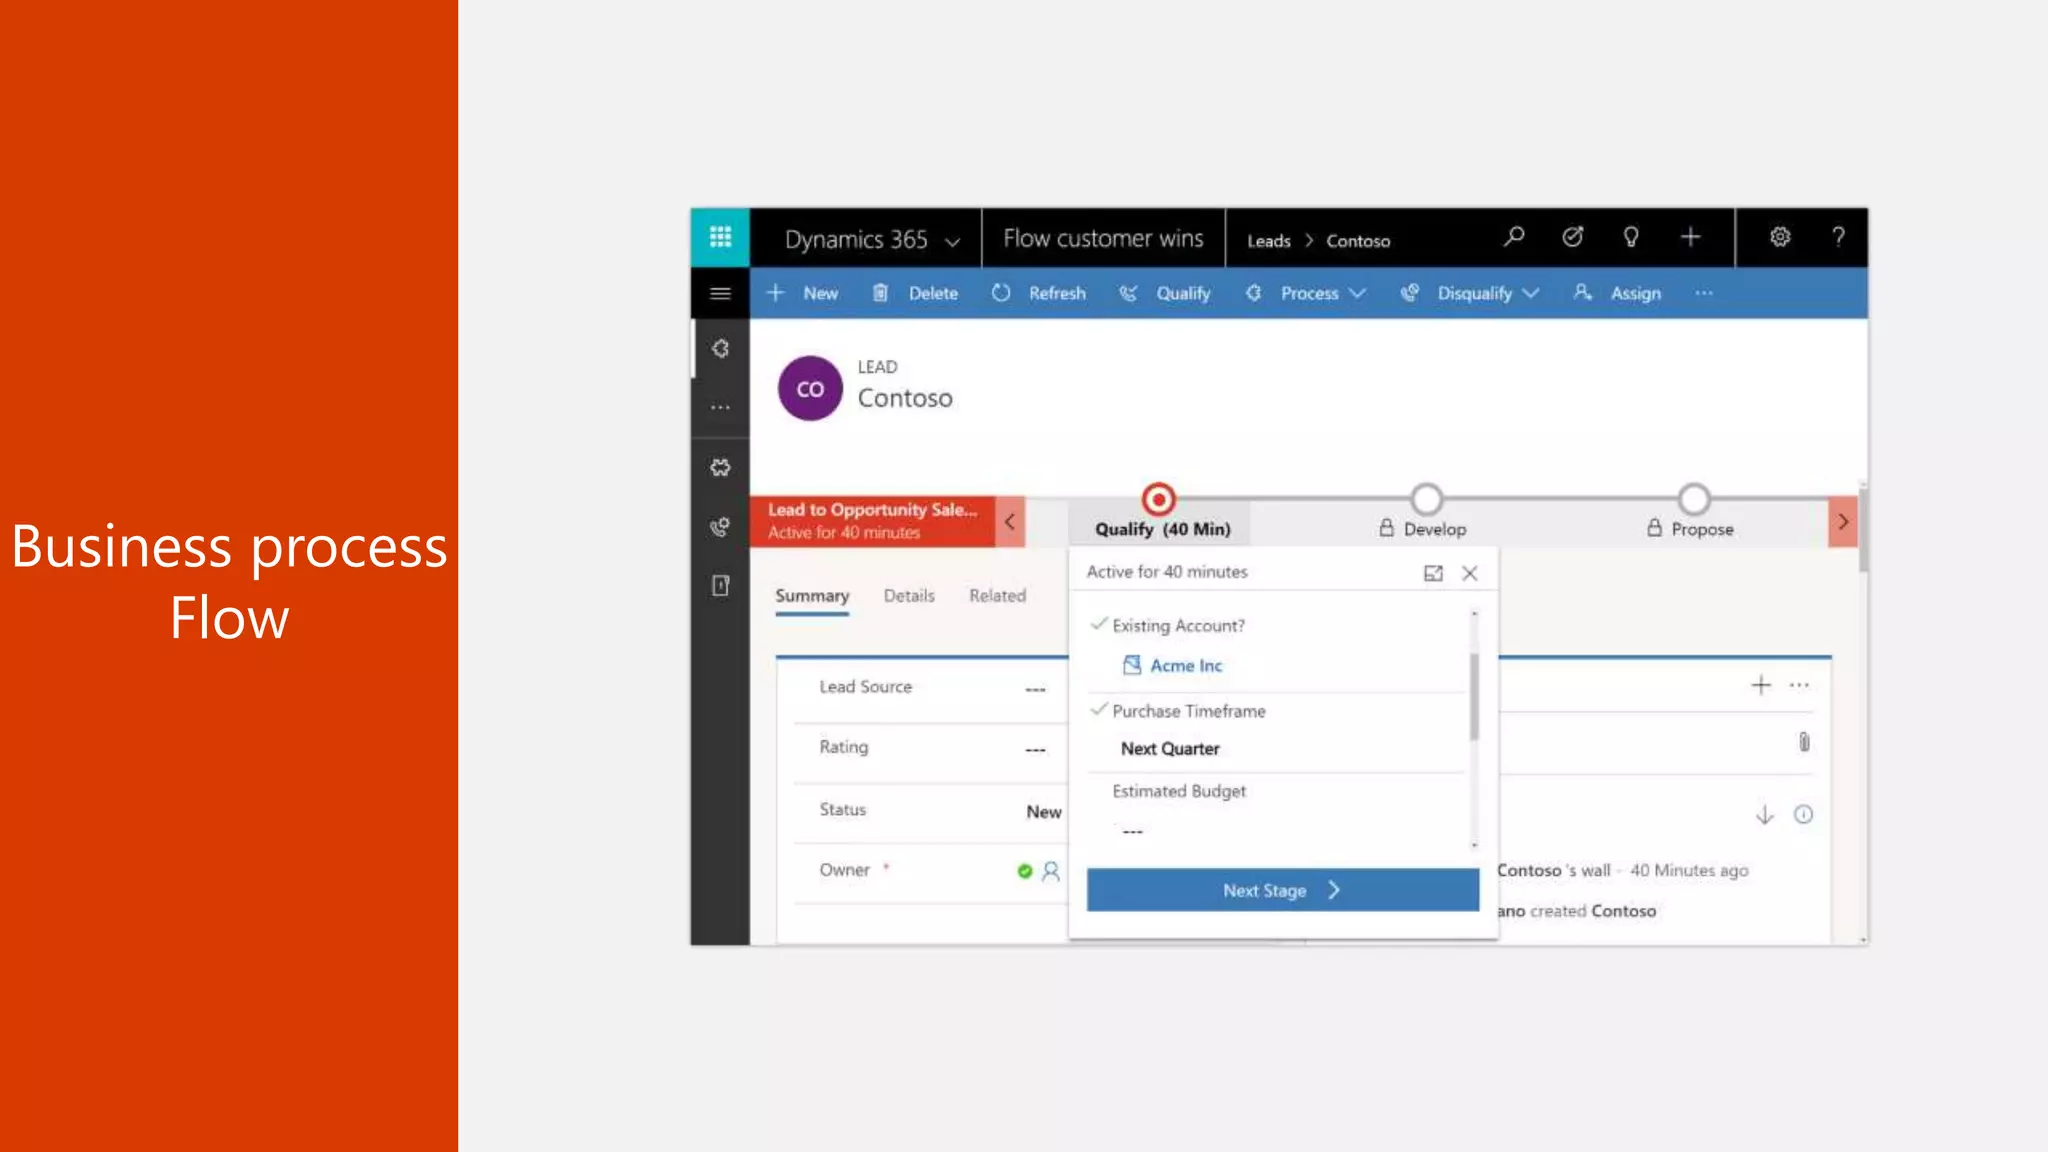The image size is (2048, 1152).
Task: Select the active Qualify stage marker
Action: point(1158,499)
